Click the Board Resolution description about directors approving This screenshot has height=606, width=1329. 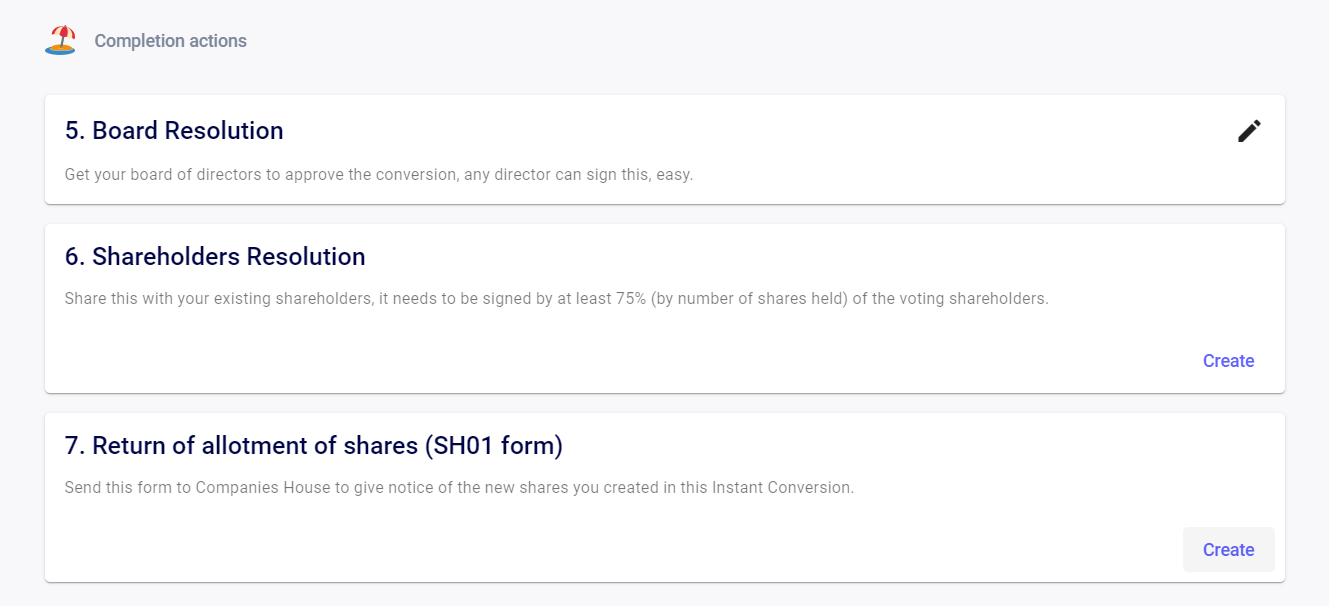[379, 175]
